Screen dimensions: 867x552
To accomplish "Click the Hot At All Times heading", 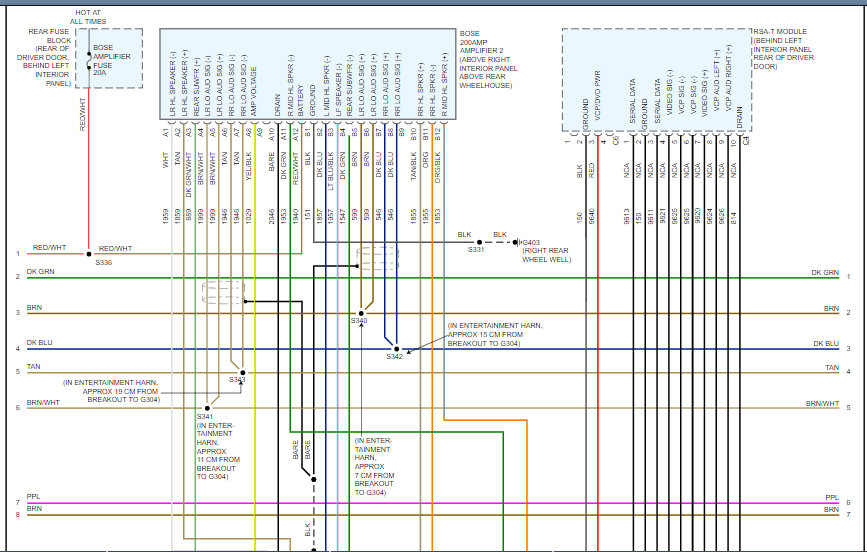I will coord(88,17).
